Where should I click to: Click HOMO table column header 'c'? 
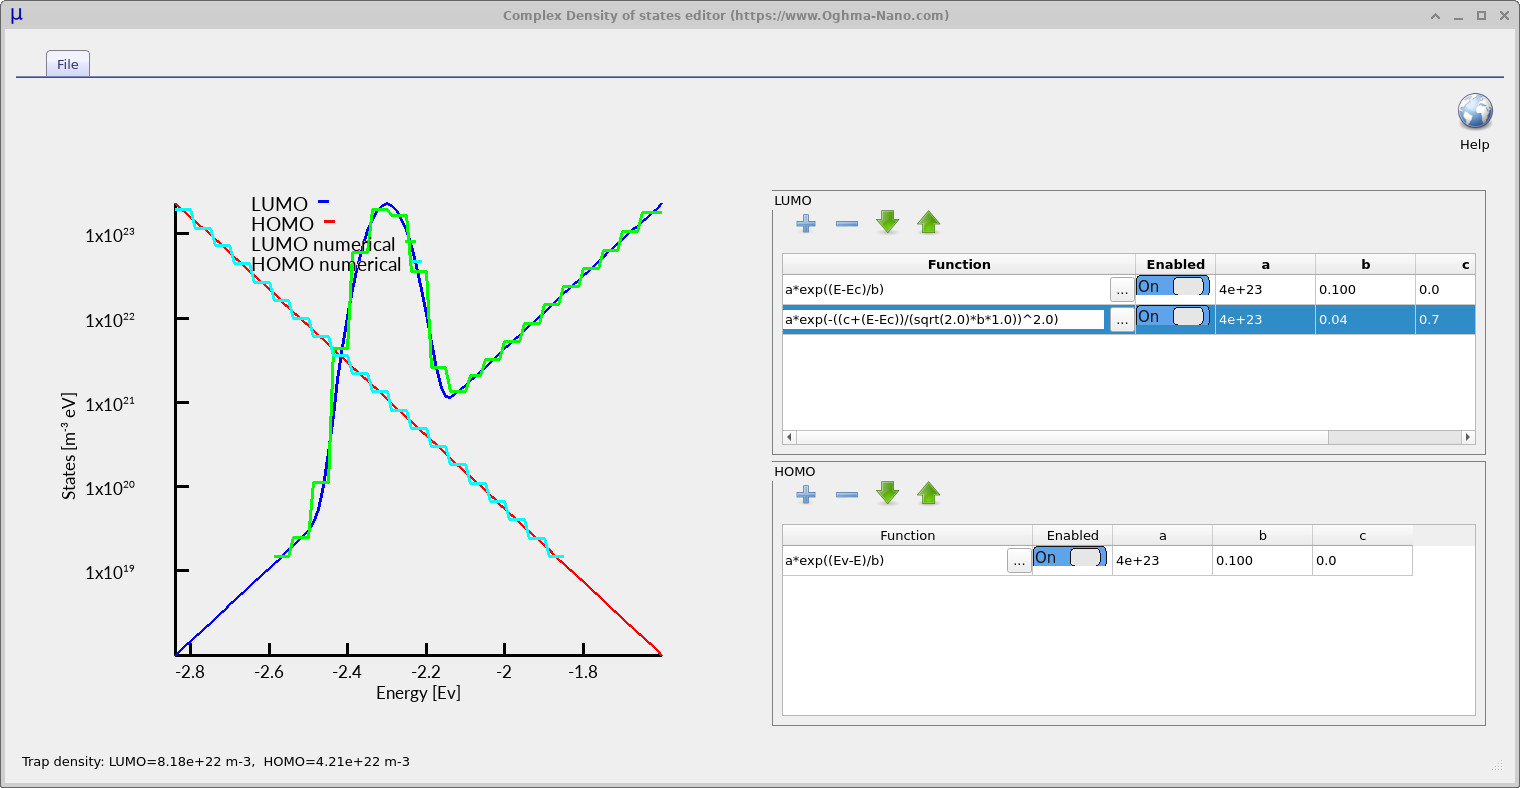point(1363,536)
